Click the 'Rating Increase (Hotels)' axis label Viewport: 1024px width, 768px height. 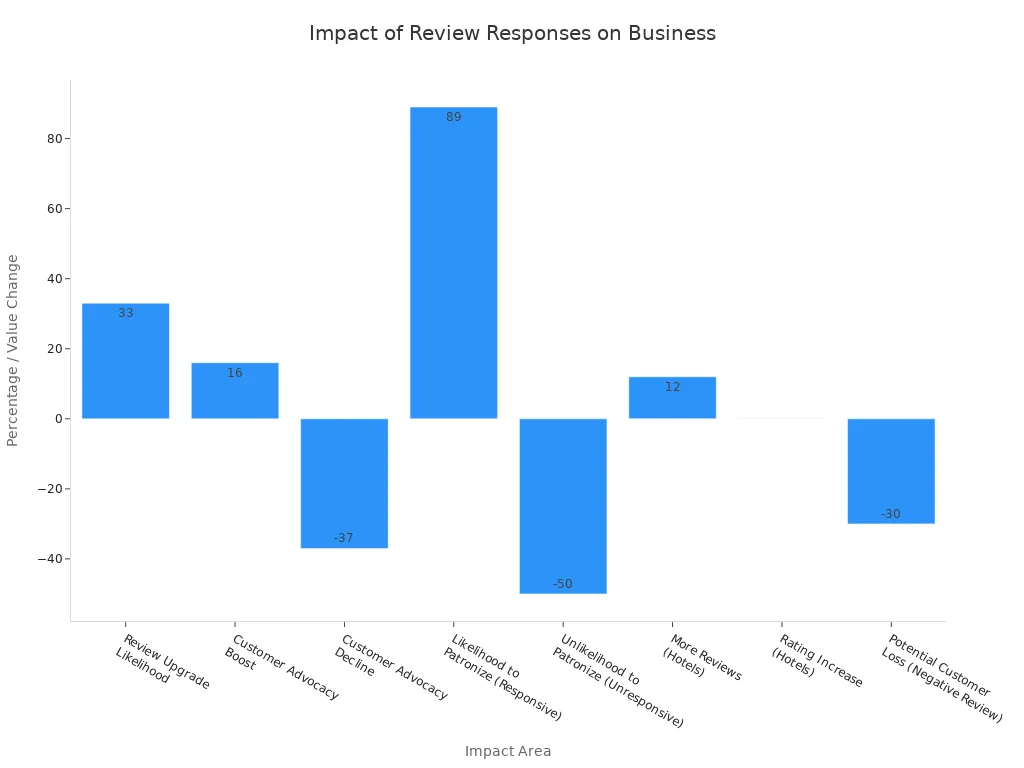coord(817,660)
